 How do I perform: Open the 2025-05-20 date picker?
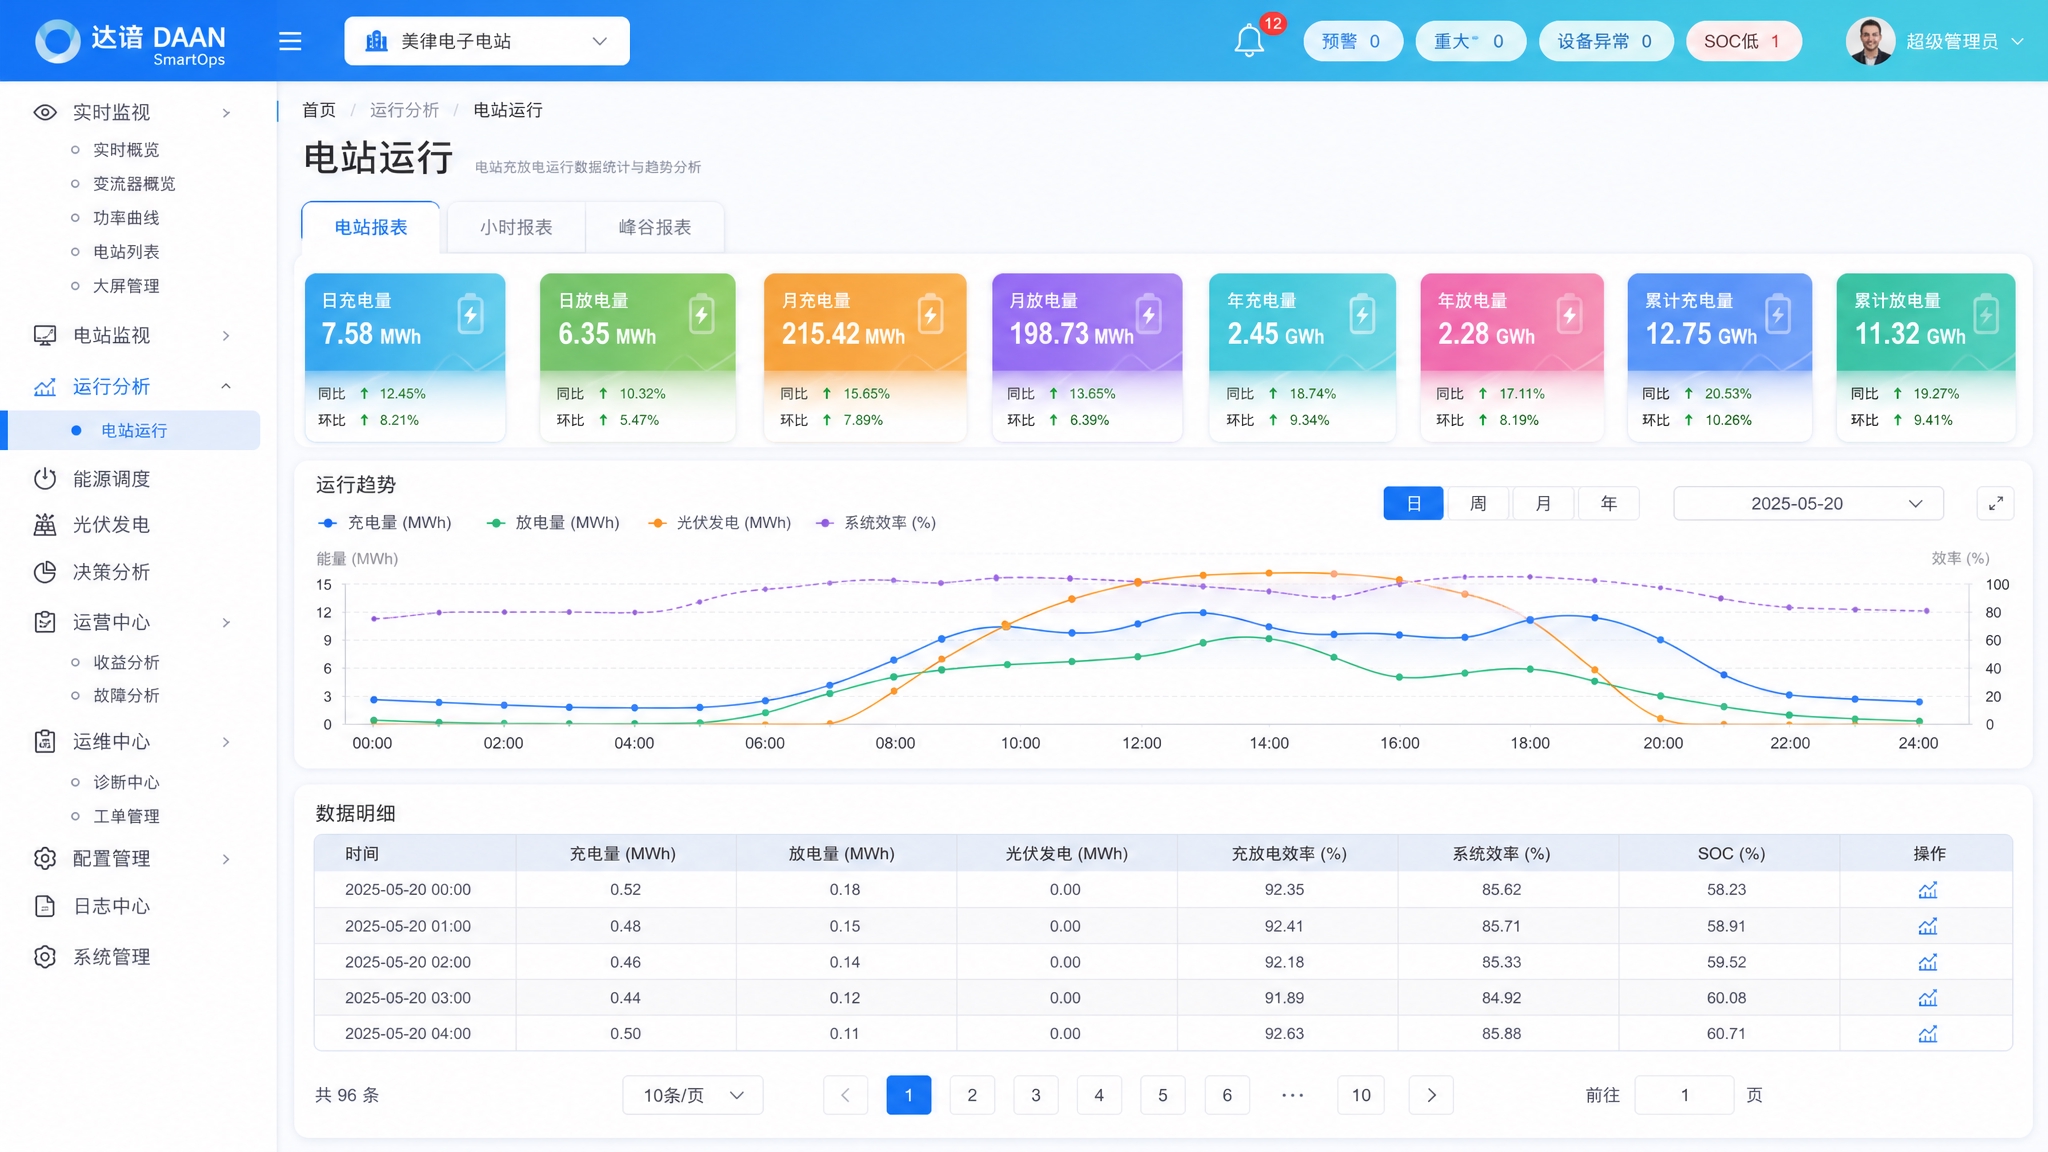tap(1808, 504)
